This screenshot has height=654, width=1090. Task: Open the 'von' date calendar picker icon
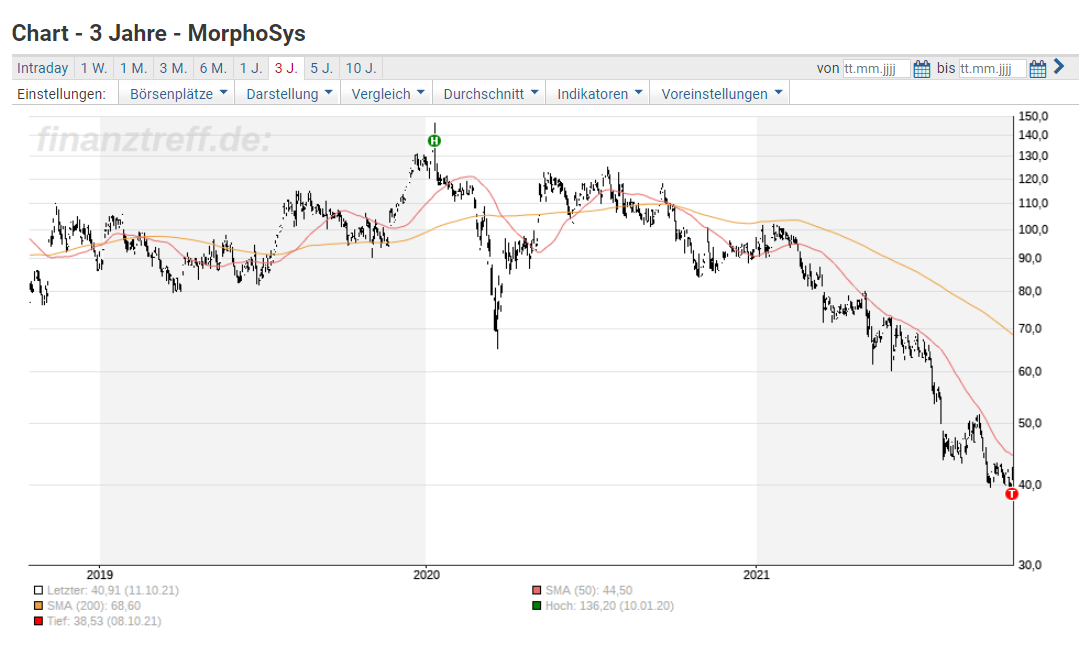click(x=921, y=69)
